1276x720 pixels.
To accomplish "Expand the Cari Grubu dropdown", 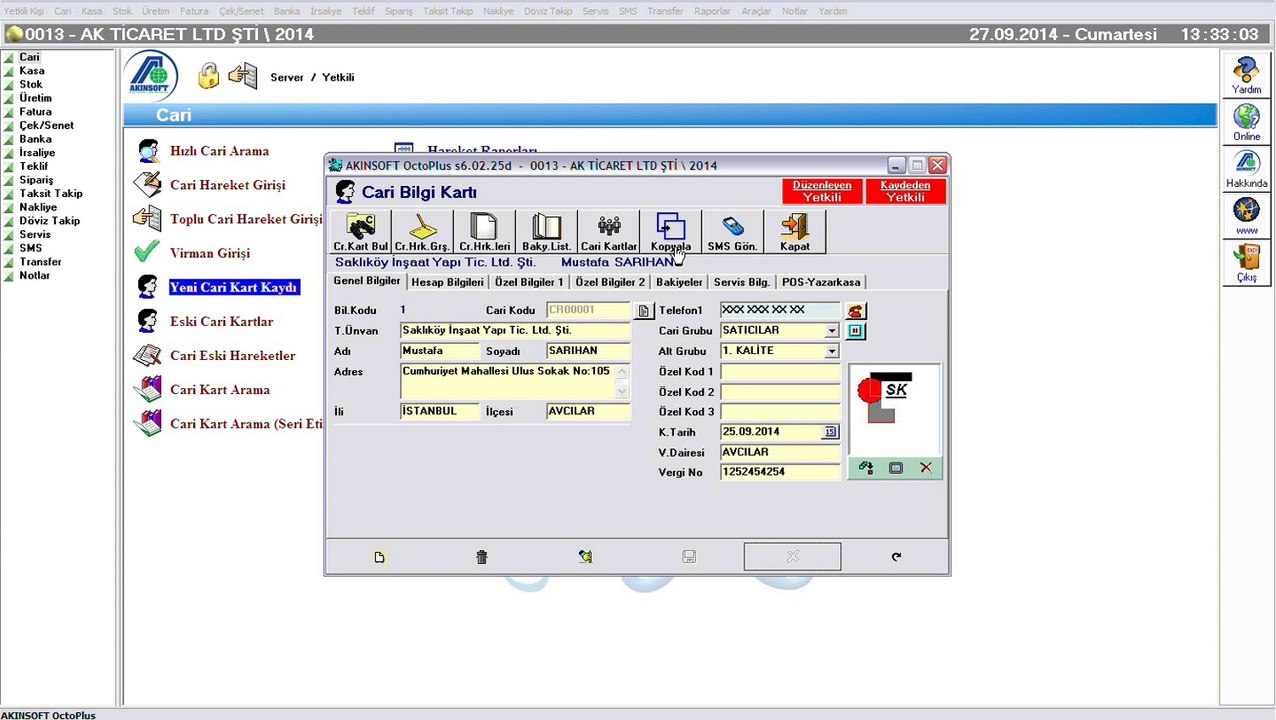I will click(831, 331).
